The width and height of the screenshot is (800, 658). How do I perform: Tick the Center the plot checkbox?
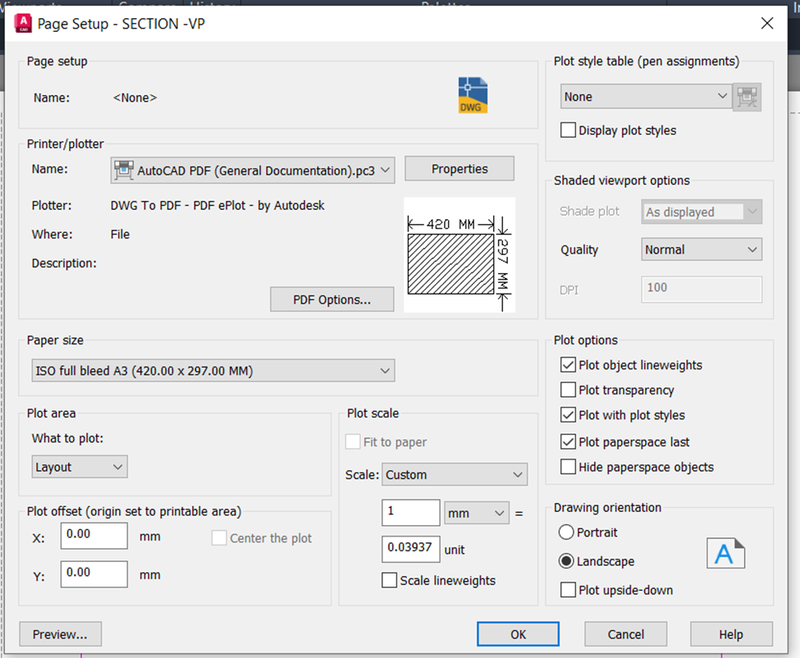pos(219,538)
